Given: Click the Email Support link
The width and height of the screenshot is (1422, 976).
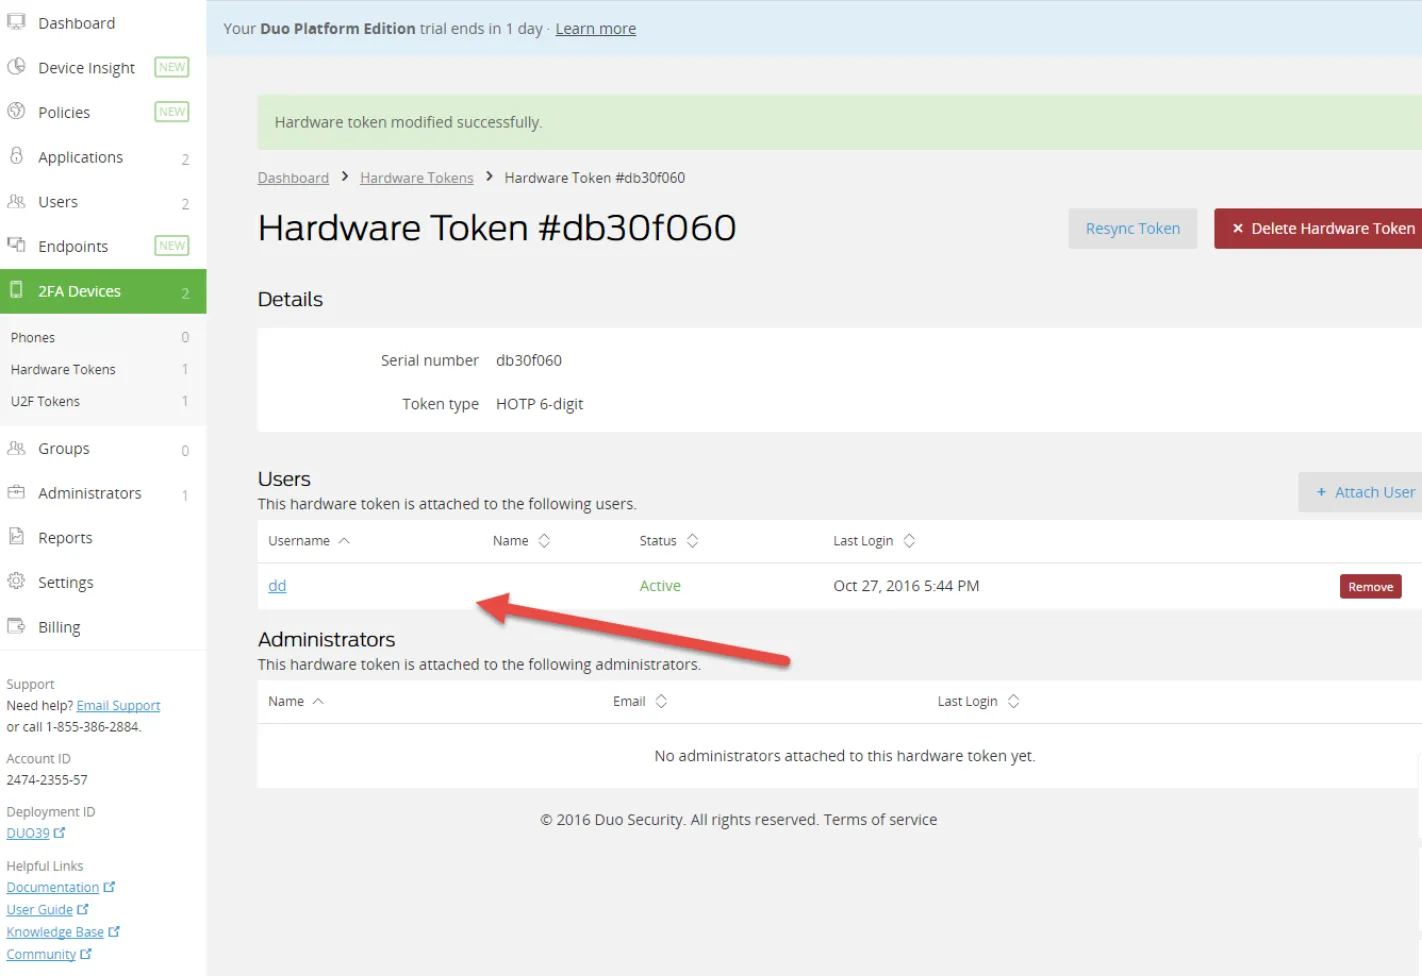Looking at the screenshot, I should coord(118,706).
